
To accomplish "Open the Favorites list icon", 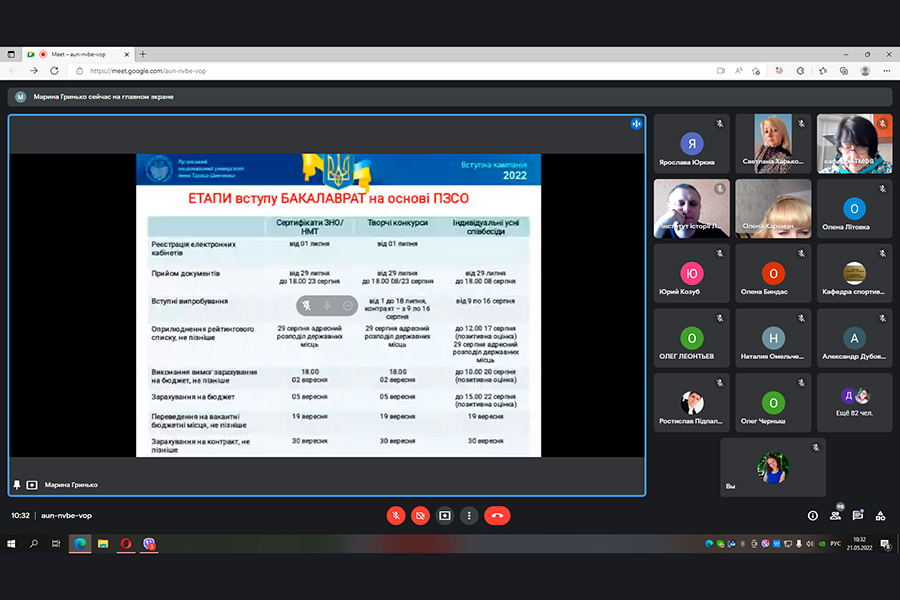I will (823, 71).
